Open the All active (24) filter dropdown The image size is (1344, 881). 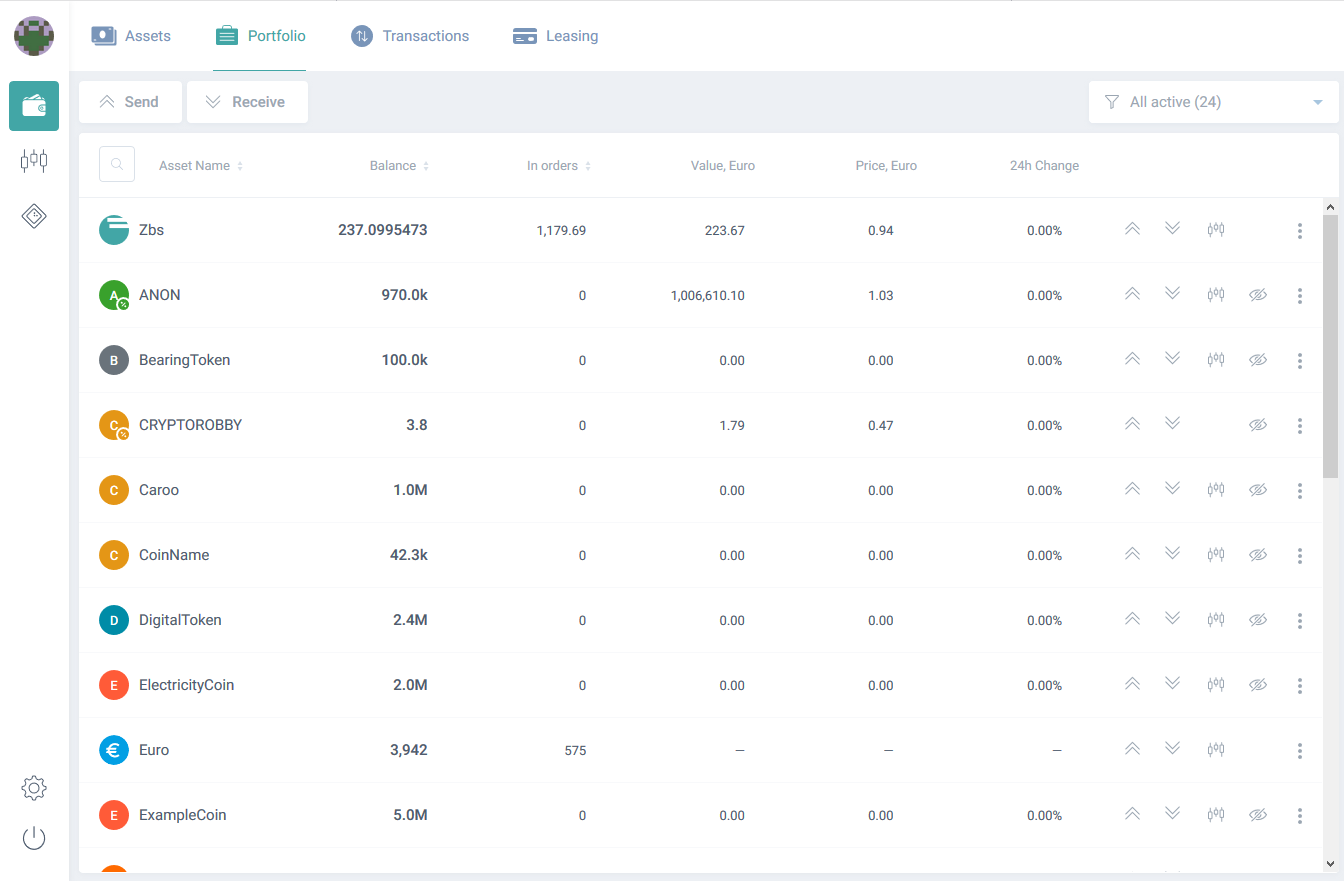pyautogui.click(x=1213, y=102)
